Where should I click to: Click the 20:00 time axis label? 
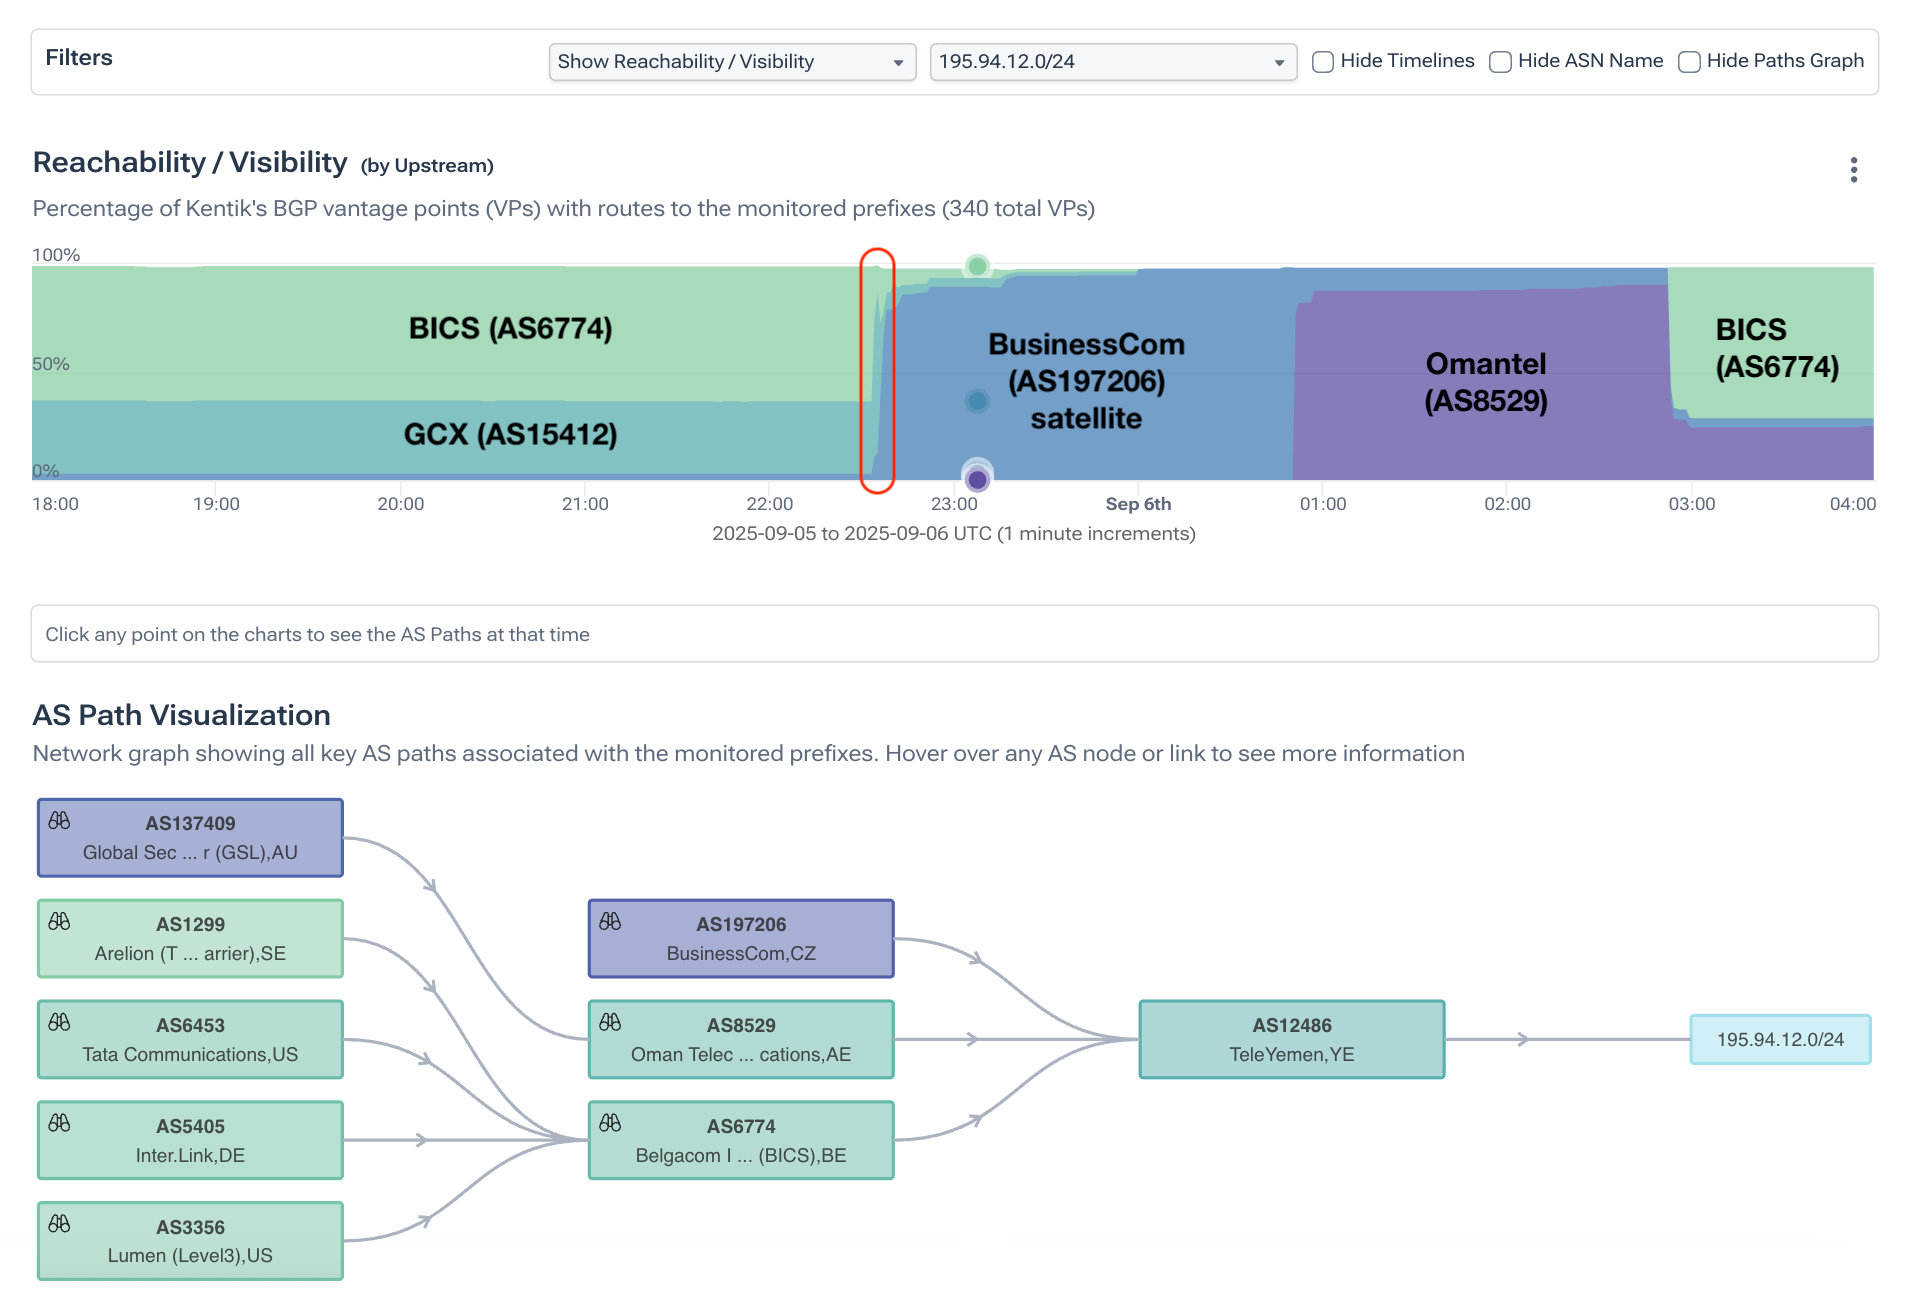click(x=400, y=504)
